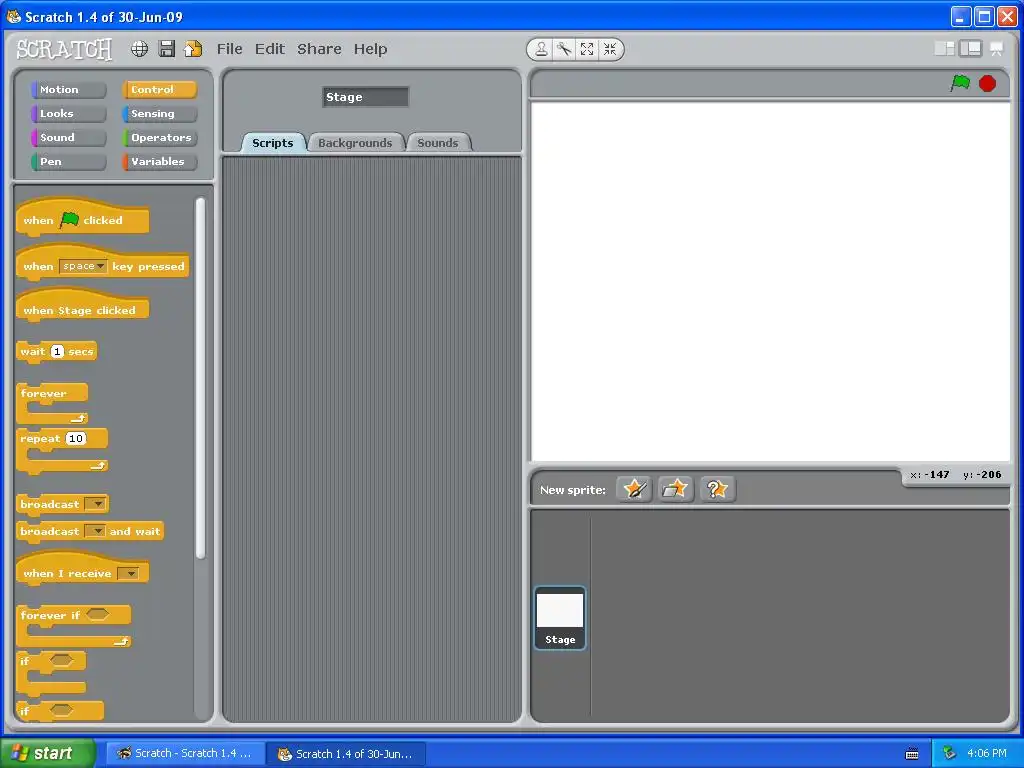This screenshot has width=1024, height=768.
Task: Click the Scratch logo
Action: coord(64,49)
